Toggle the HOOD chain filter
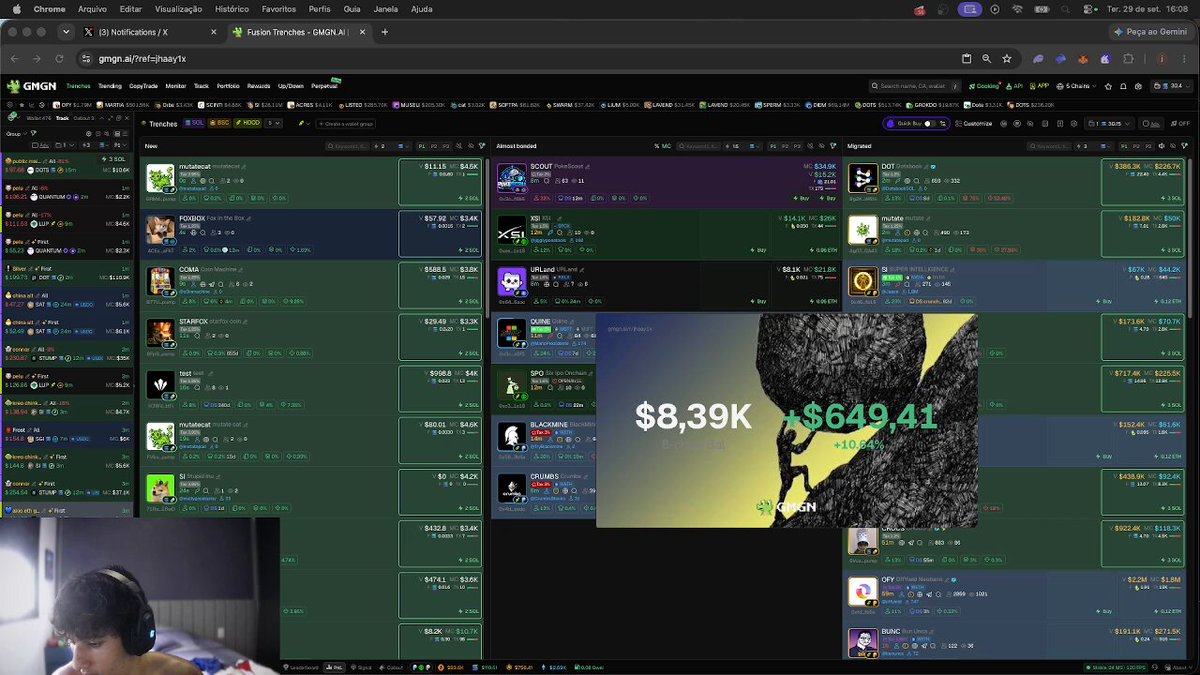Image resolution: width=1200 pixels, height=675 pixels. coord(246,123)
